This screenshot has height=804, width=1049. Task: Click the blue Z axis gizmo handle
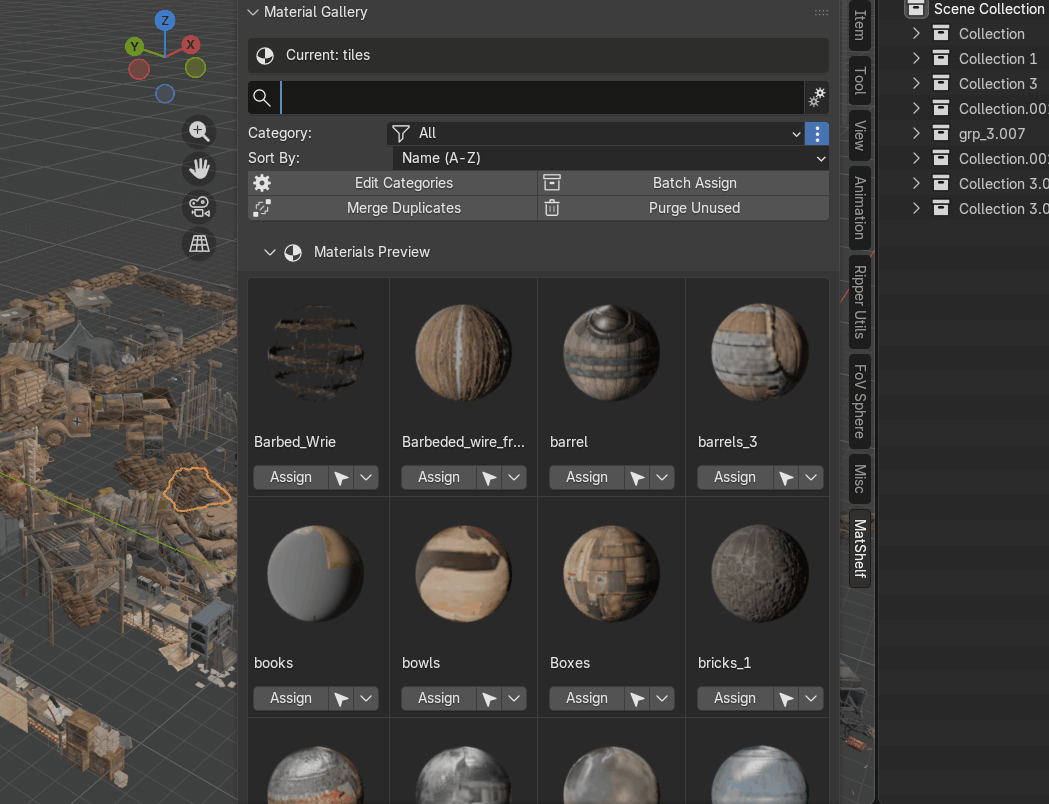coord(165,20)
